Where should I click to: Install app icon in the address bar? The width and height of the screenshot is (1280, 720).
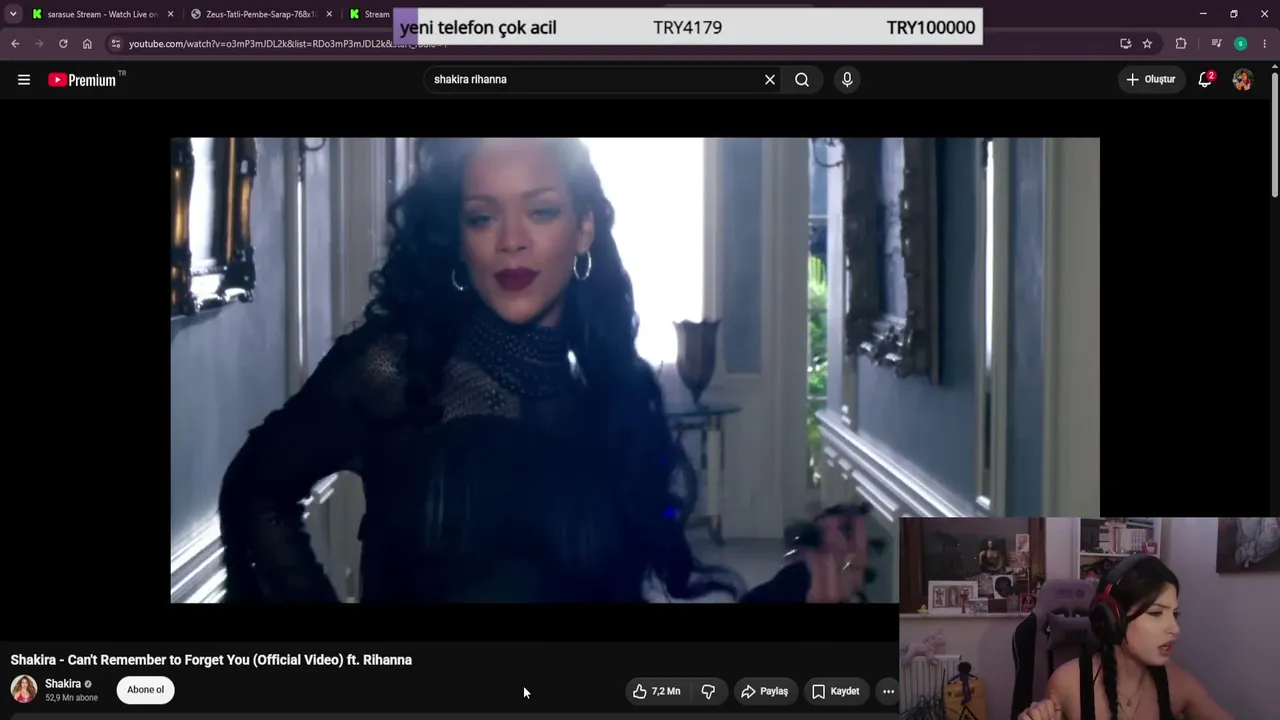pos(1126,44)
